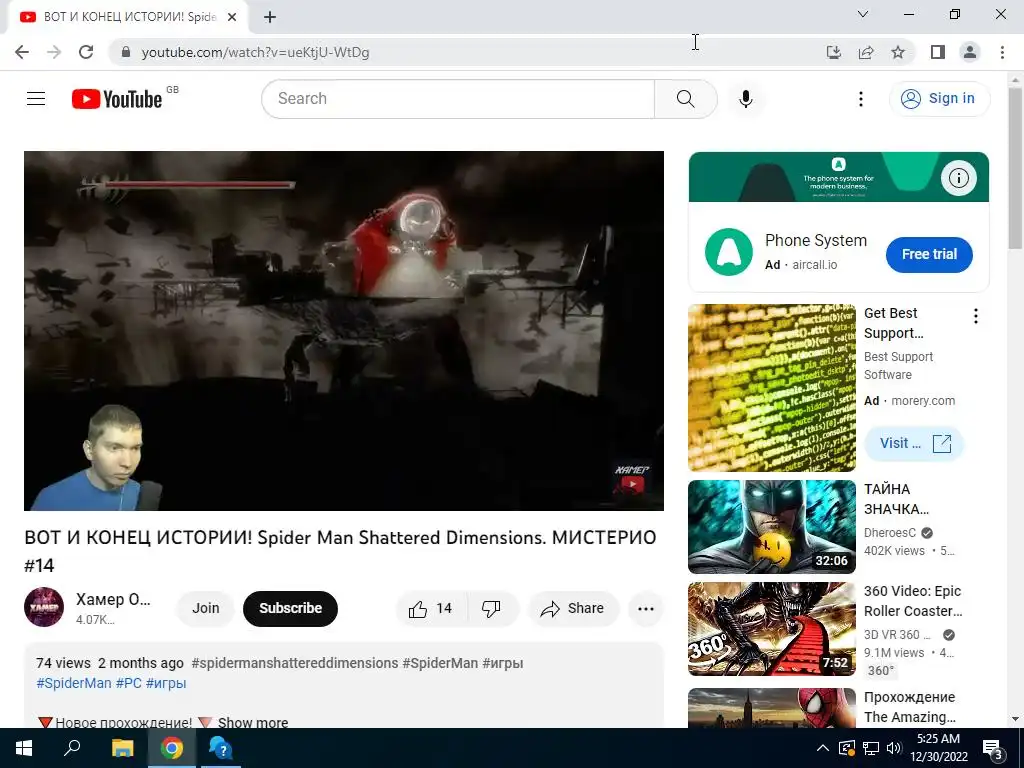The width and height of the screenshot is (1024, 768).
Task: Open the Прохождение The Amazing video title
Action: (x=910, y=707)
